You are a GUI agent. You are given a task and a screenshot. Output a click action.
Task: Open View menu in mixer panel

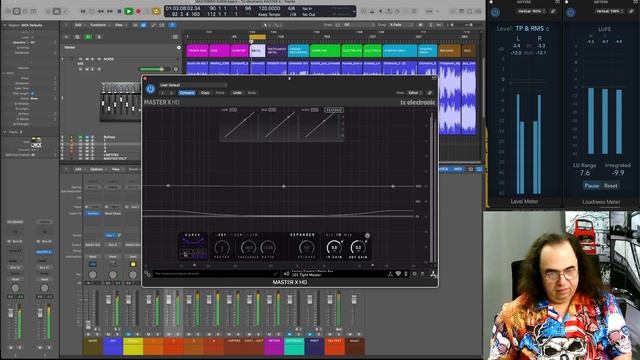(116, 169)
